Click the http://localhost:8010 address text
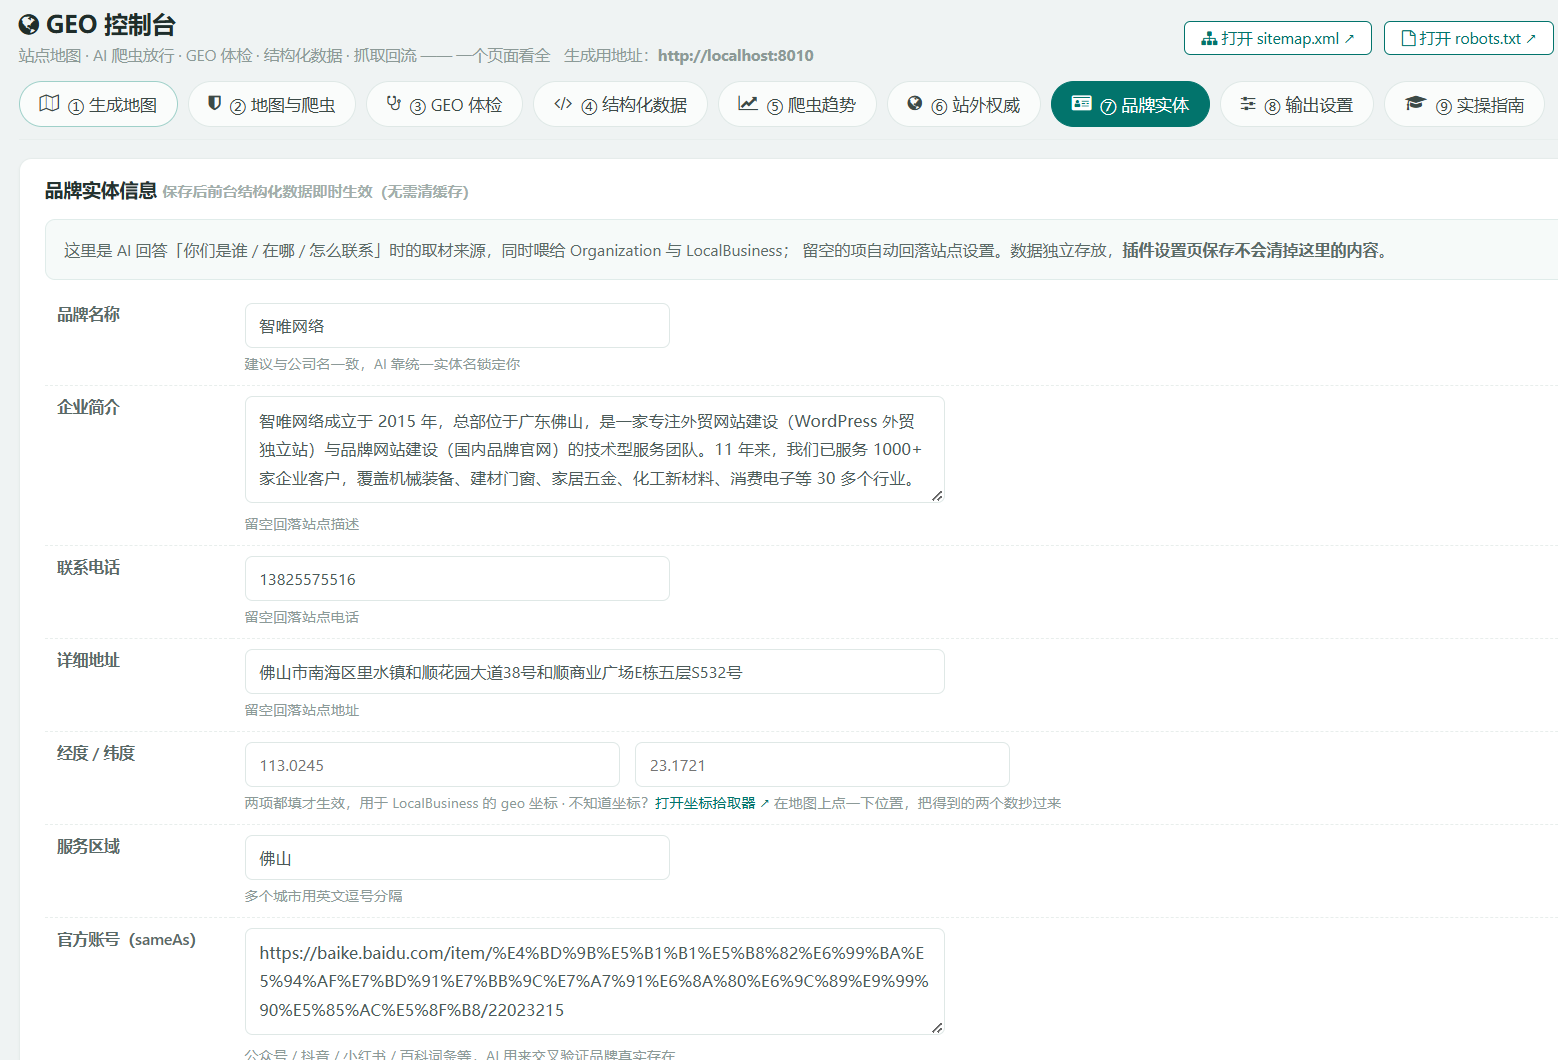1558x1060 pixels. click(x=736, y=56)
